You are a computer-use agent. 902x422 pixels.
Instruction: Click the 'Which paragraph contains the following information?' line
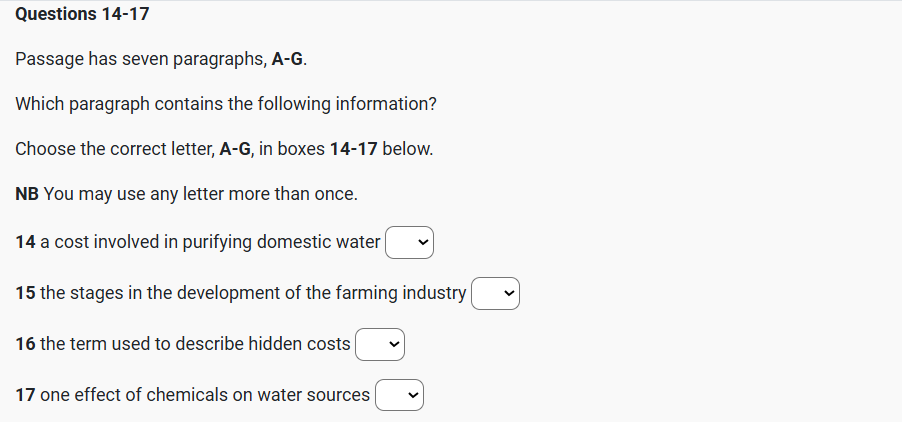226,105
